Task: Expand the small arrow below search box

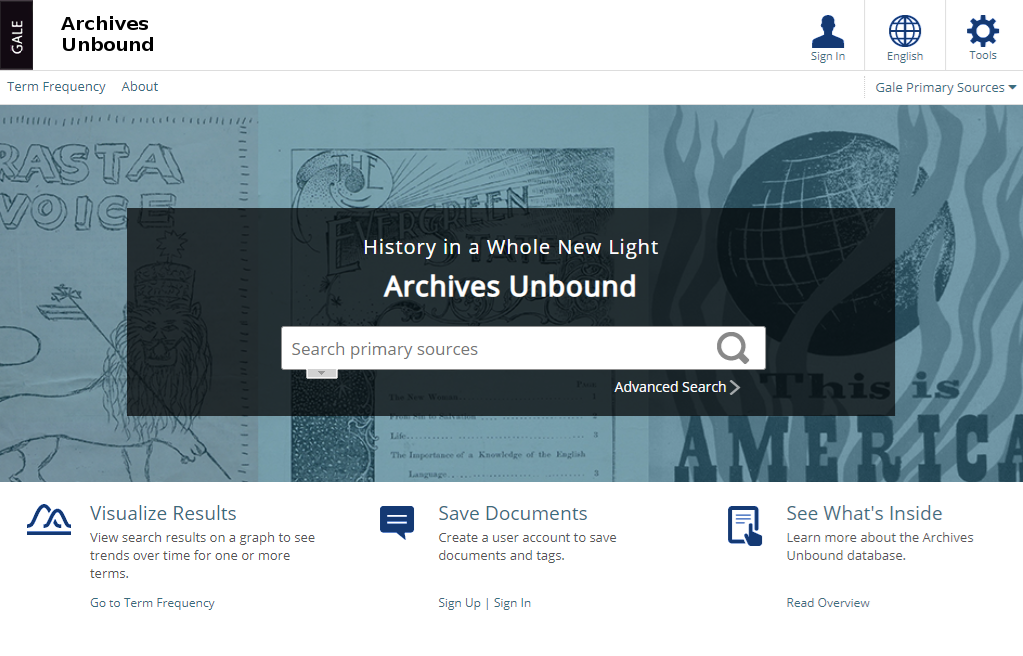Action: 321,373
